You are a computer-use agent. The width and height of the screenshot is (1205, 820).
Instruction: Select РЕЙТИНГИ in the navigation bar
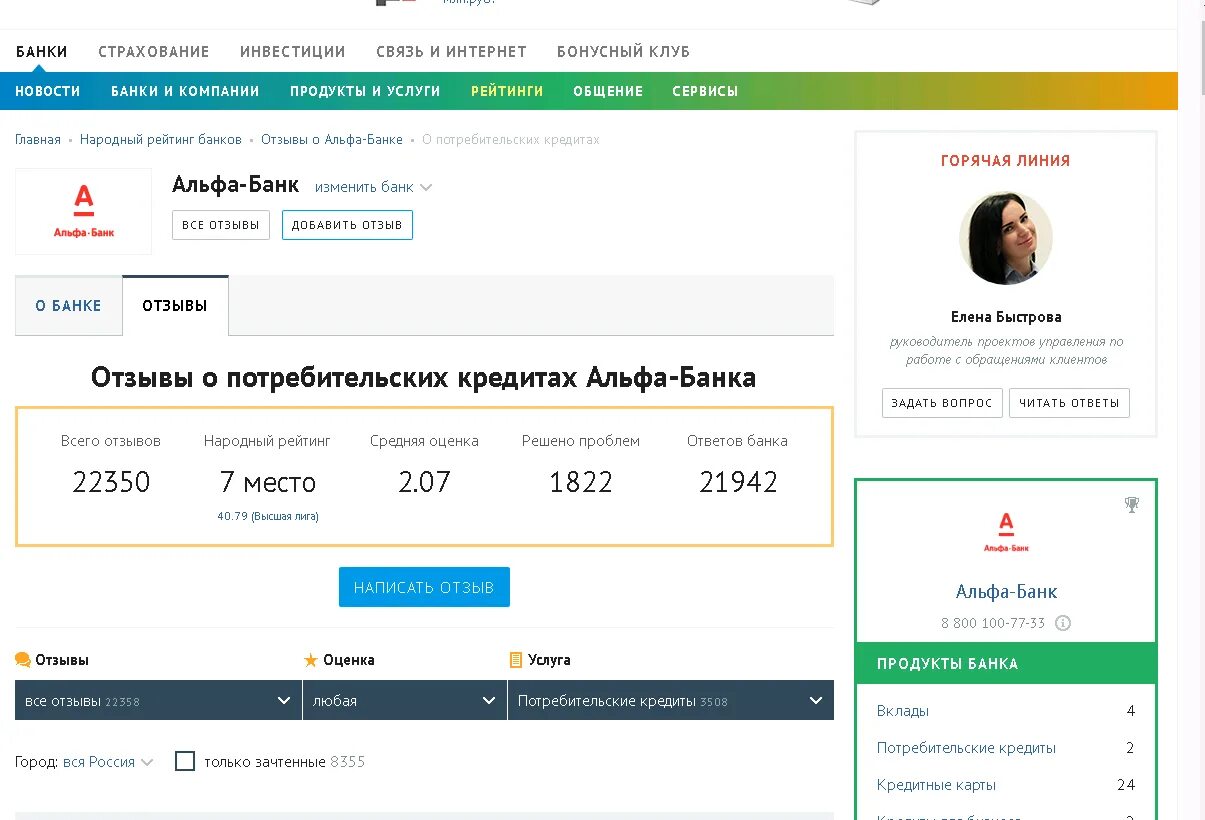507,91
